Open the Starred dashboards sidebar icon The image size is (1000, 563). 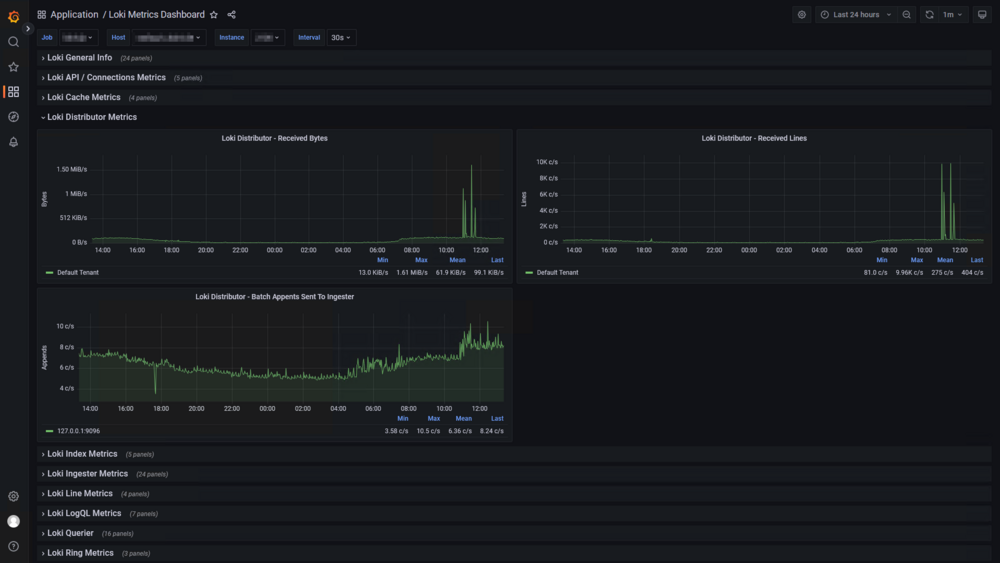(x=13, y=67)
